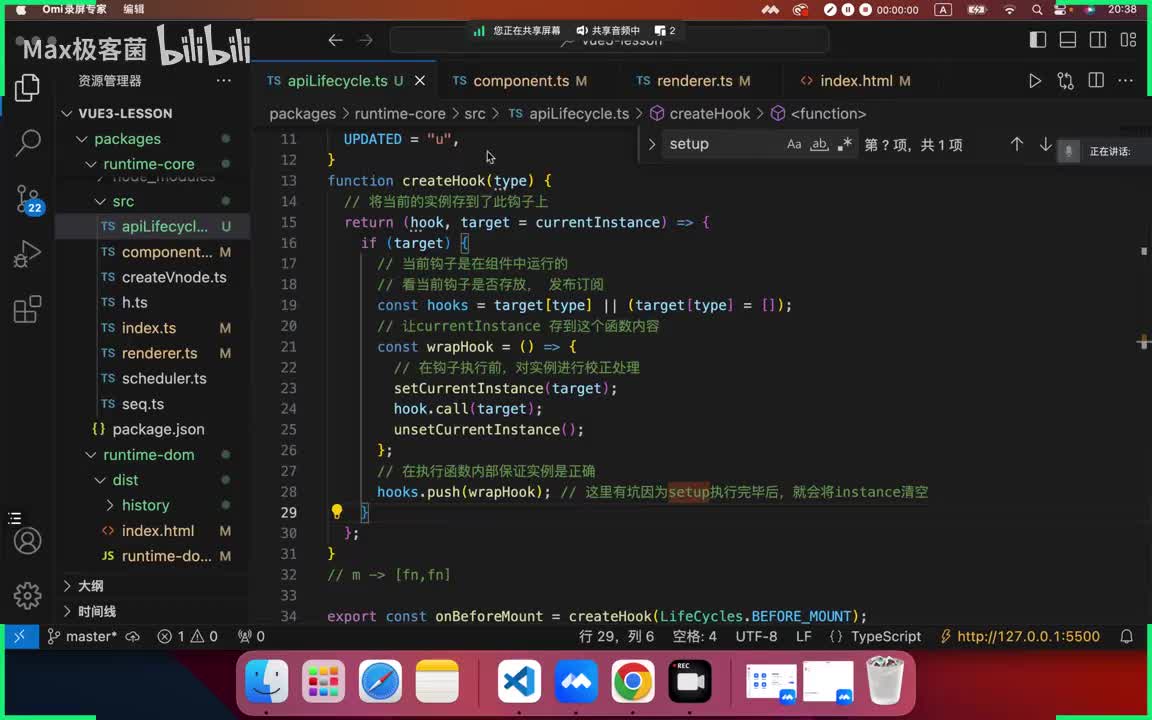This screenshot has width=1152, height=720.
Task: Toggle the primary side bar layout icon
Action: [x=1037, y=40]
